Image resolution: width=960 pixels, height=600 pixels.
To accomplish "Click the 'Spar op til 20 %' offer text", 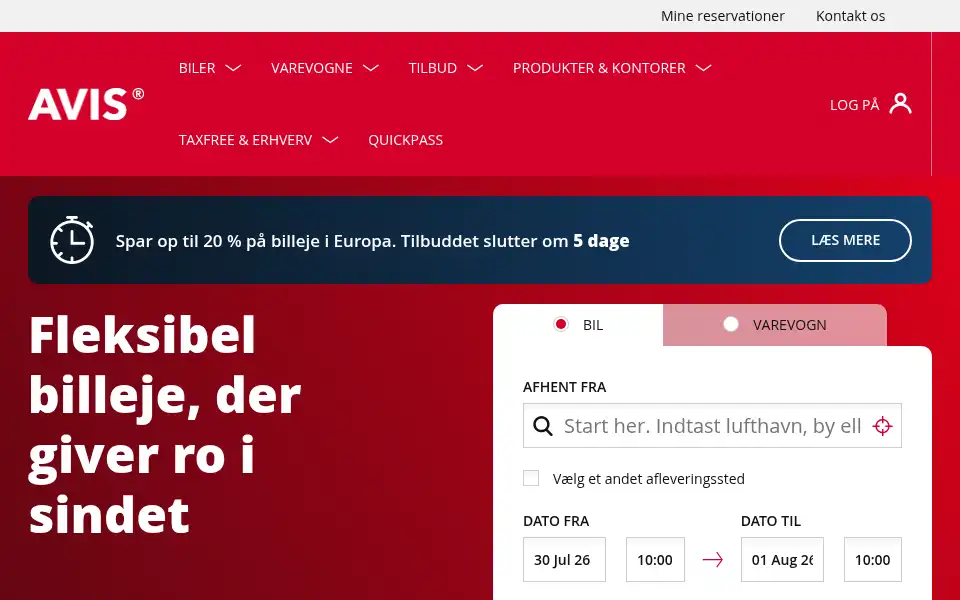I will (372, 241).
